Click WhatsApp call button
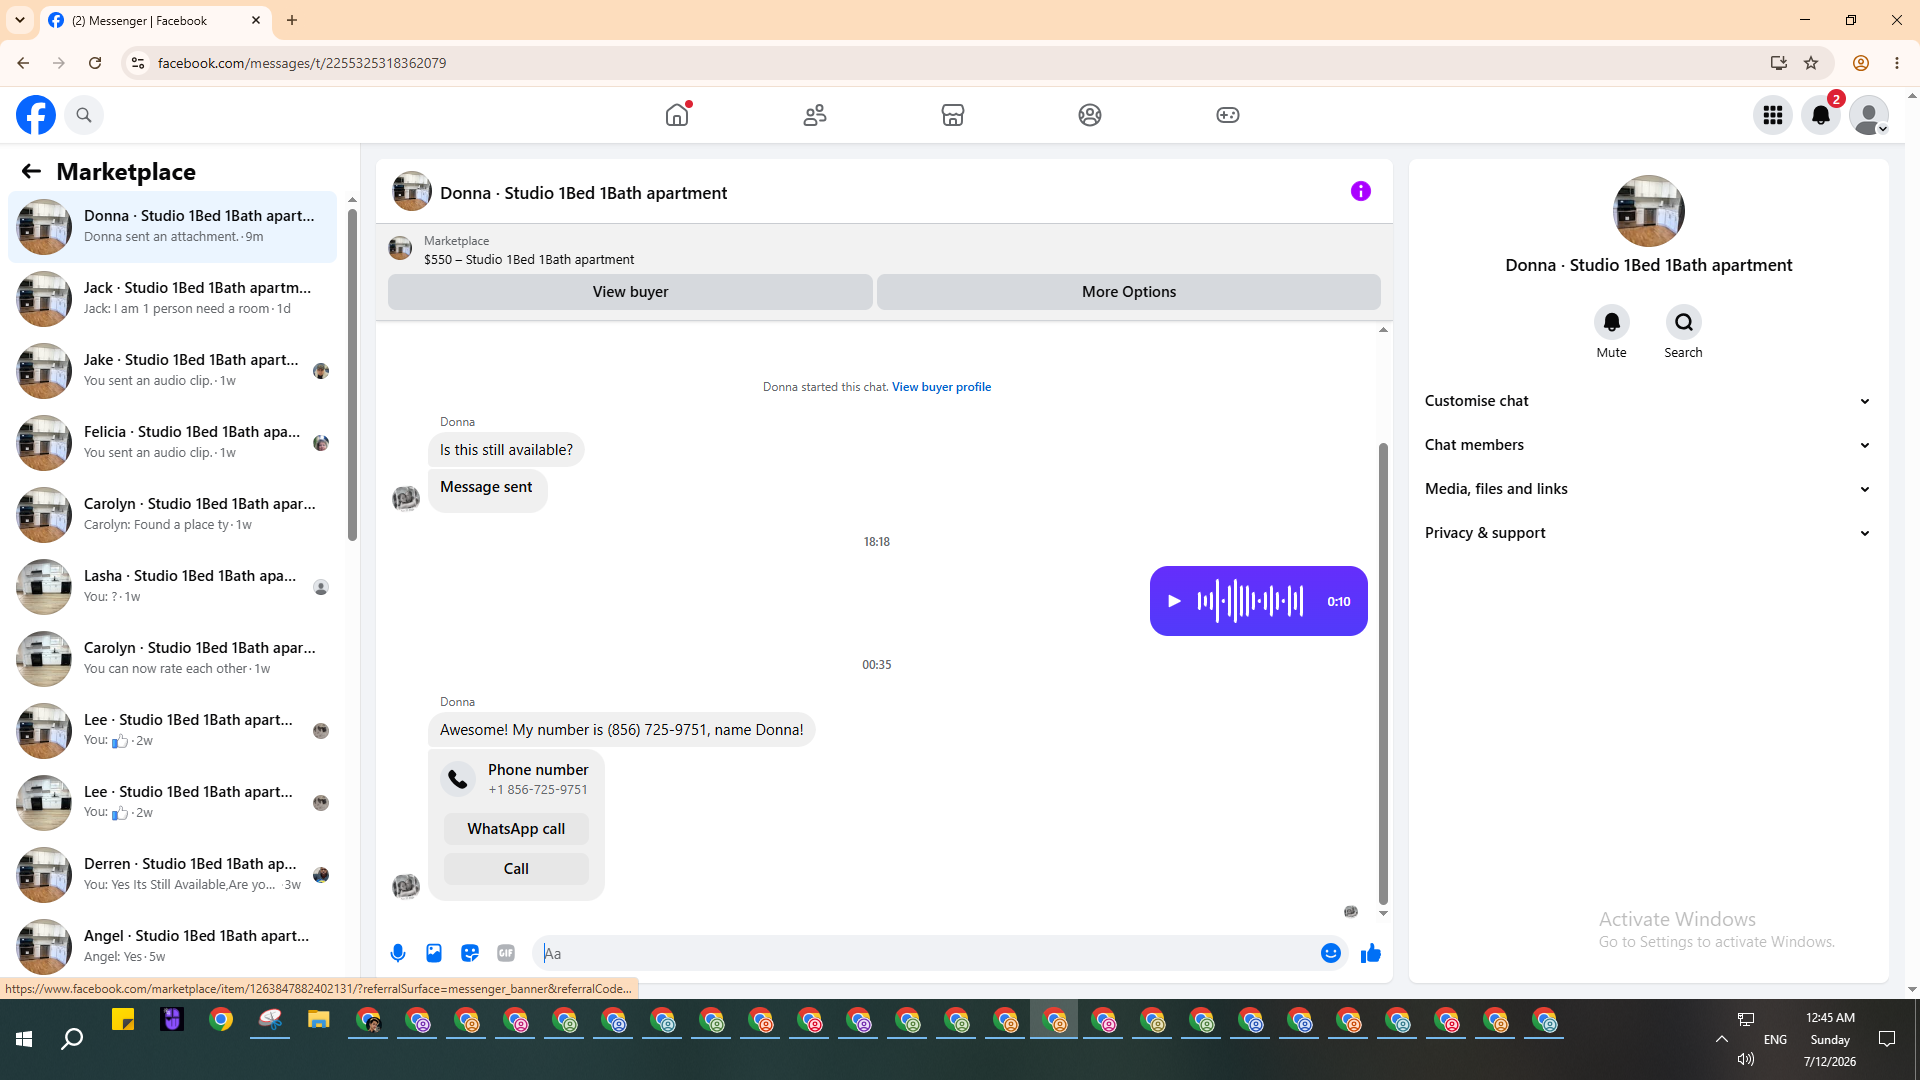Image resolution: width=1920 pixels, height=1080 pixels. [x=516, y=829]
